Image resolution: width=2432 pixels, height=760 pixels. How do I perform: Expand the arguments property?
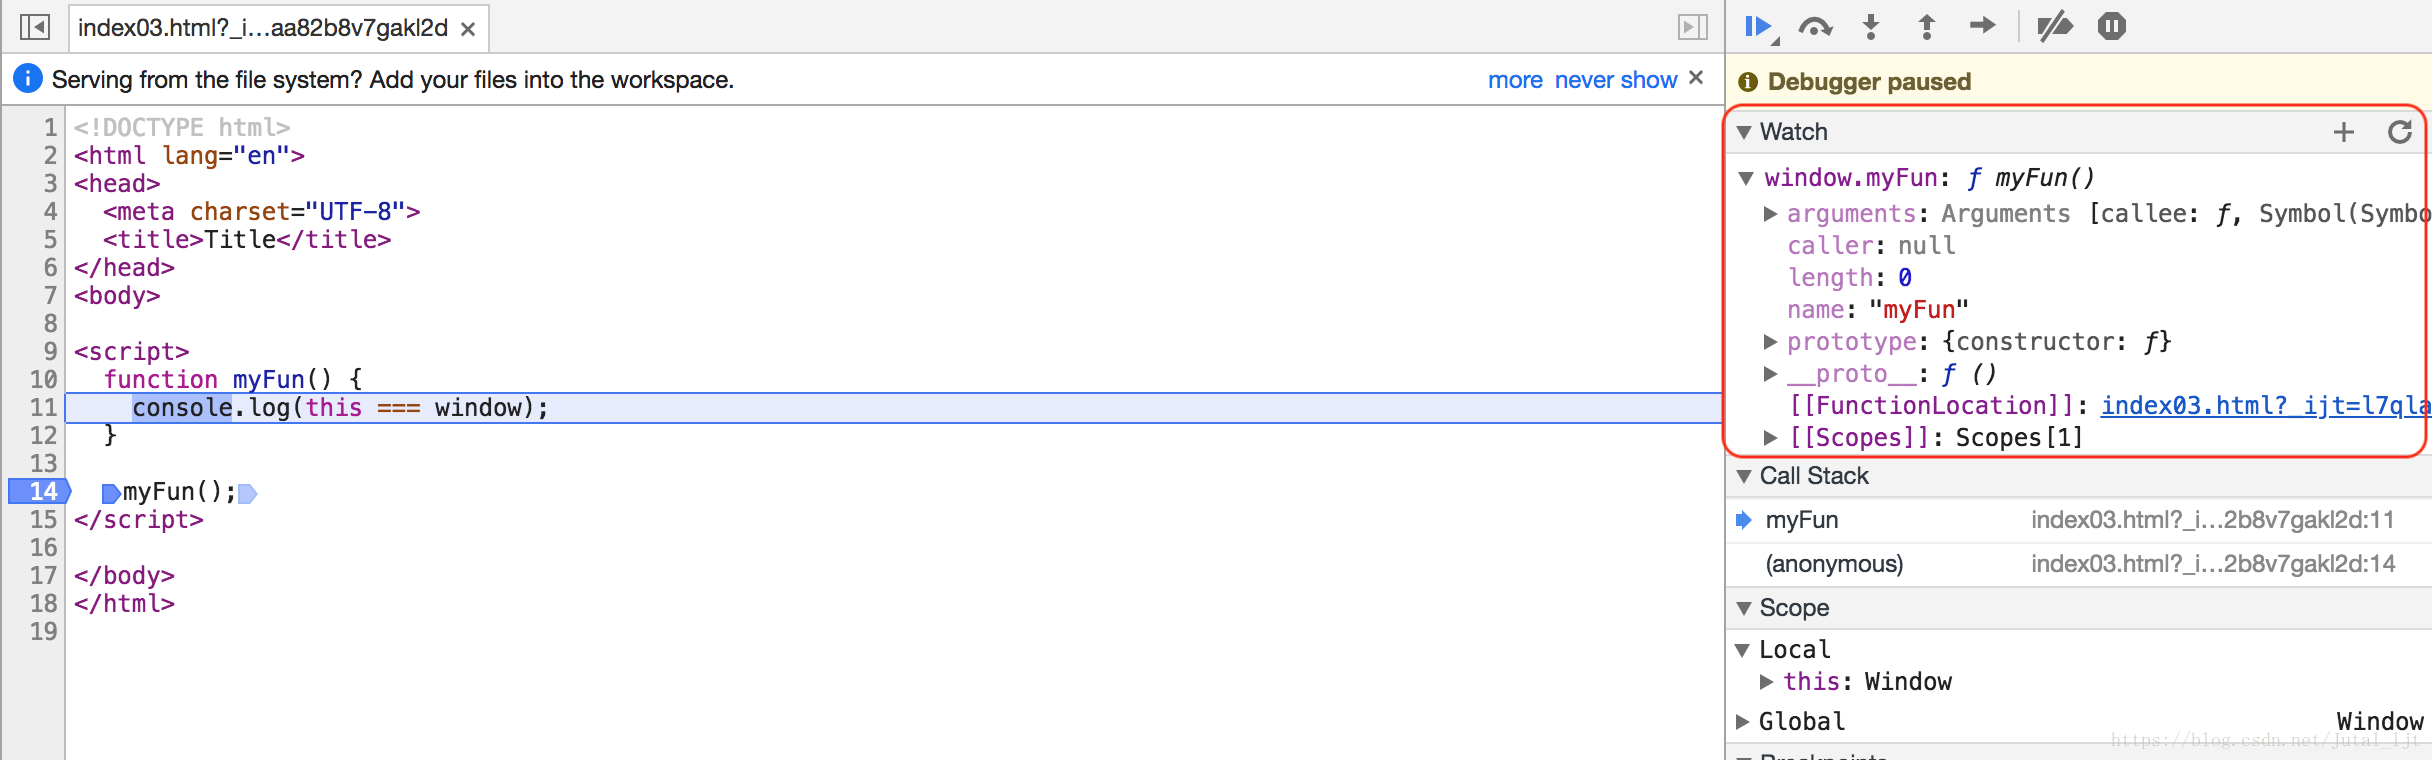pyautogui.click(x=1770, y=213)
